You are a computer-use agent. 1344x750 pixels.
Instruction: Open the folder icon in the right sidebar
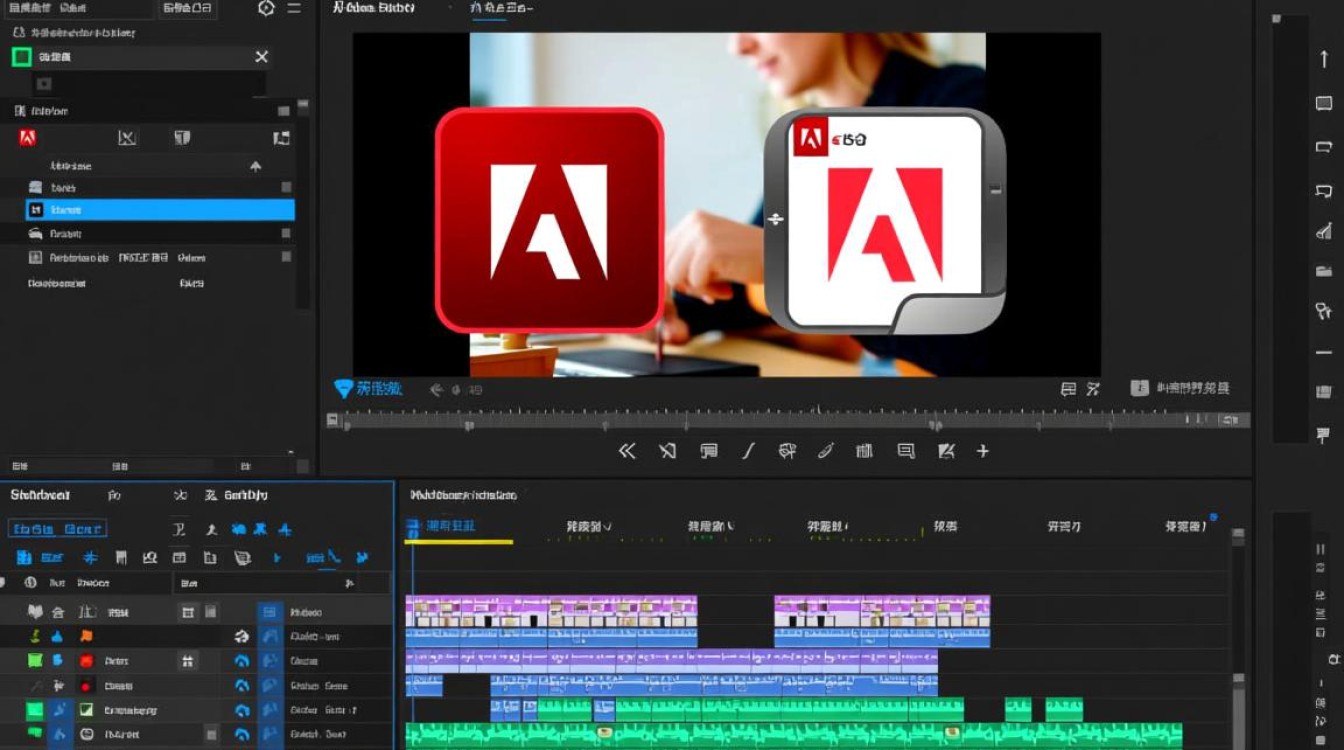click(x=1324, y=270)
